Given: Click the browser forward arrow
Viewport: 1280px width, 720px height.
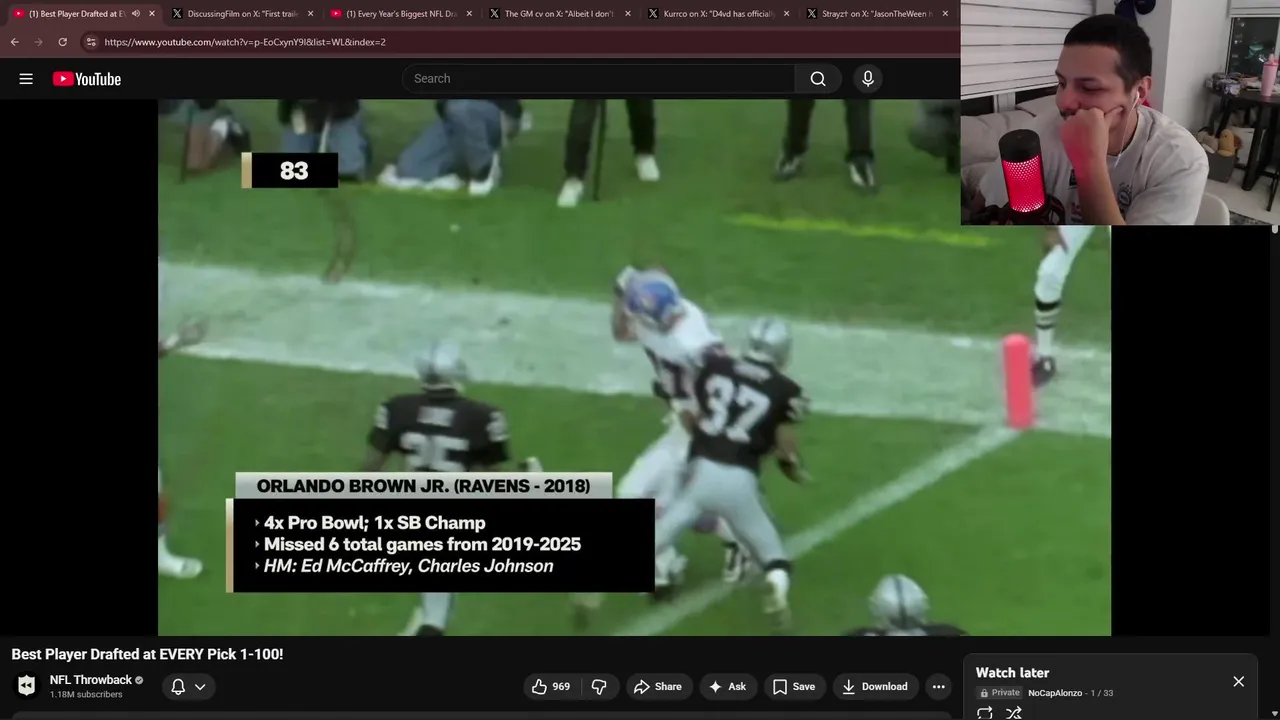Looking at the screenshot, I should 38,42.
